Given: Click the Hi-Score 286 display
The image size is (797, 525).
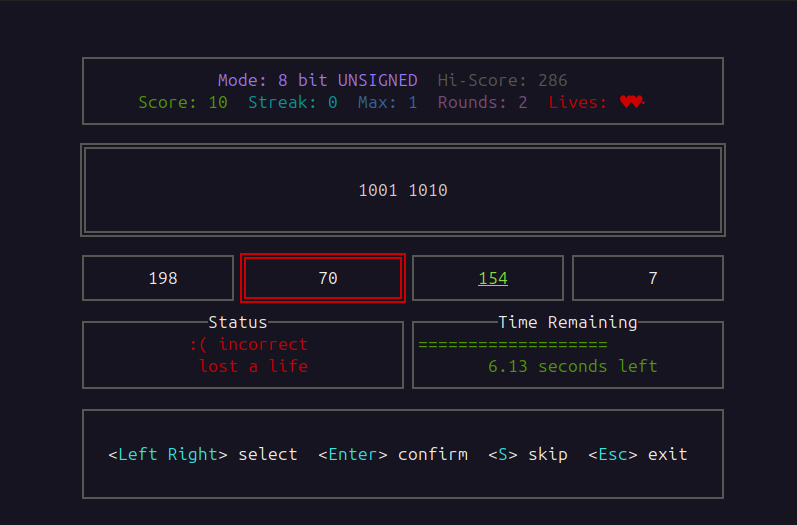Looking at the screenshot, I should click(502, 80).
